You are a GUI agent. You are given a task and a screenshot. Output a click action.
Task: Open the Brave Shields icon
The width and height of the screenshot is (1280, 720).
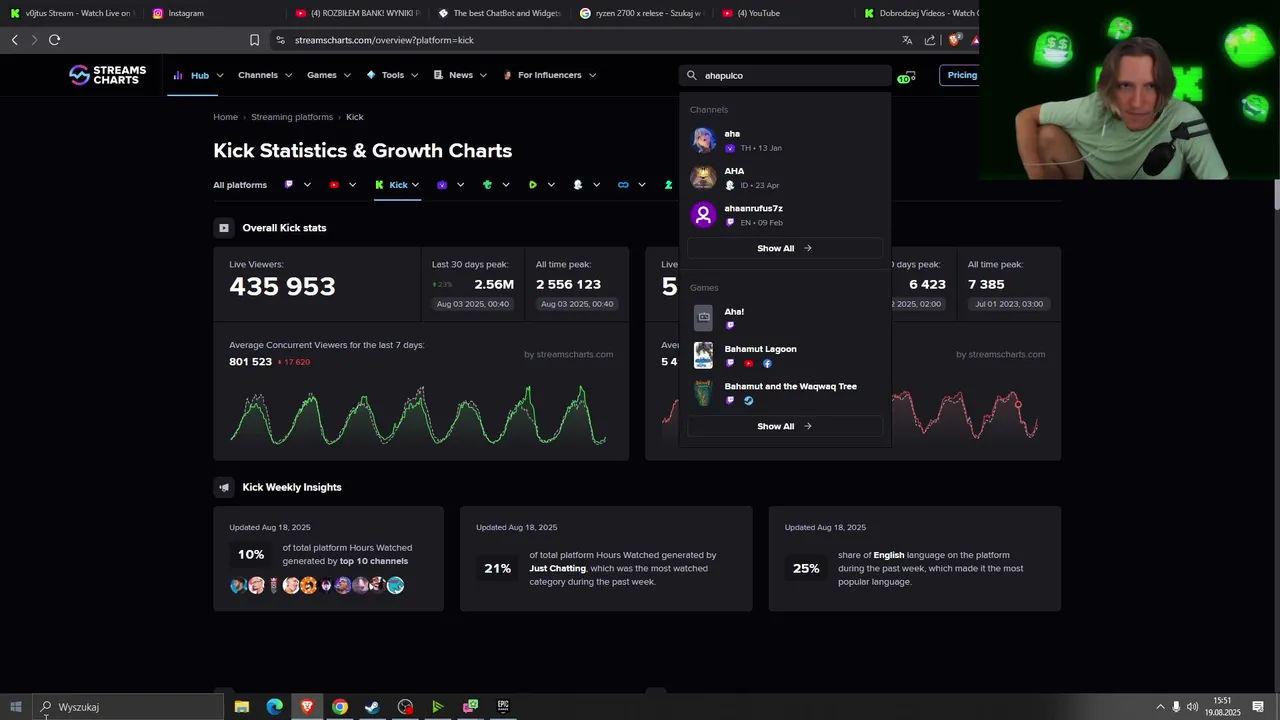(x=954, y=40)
